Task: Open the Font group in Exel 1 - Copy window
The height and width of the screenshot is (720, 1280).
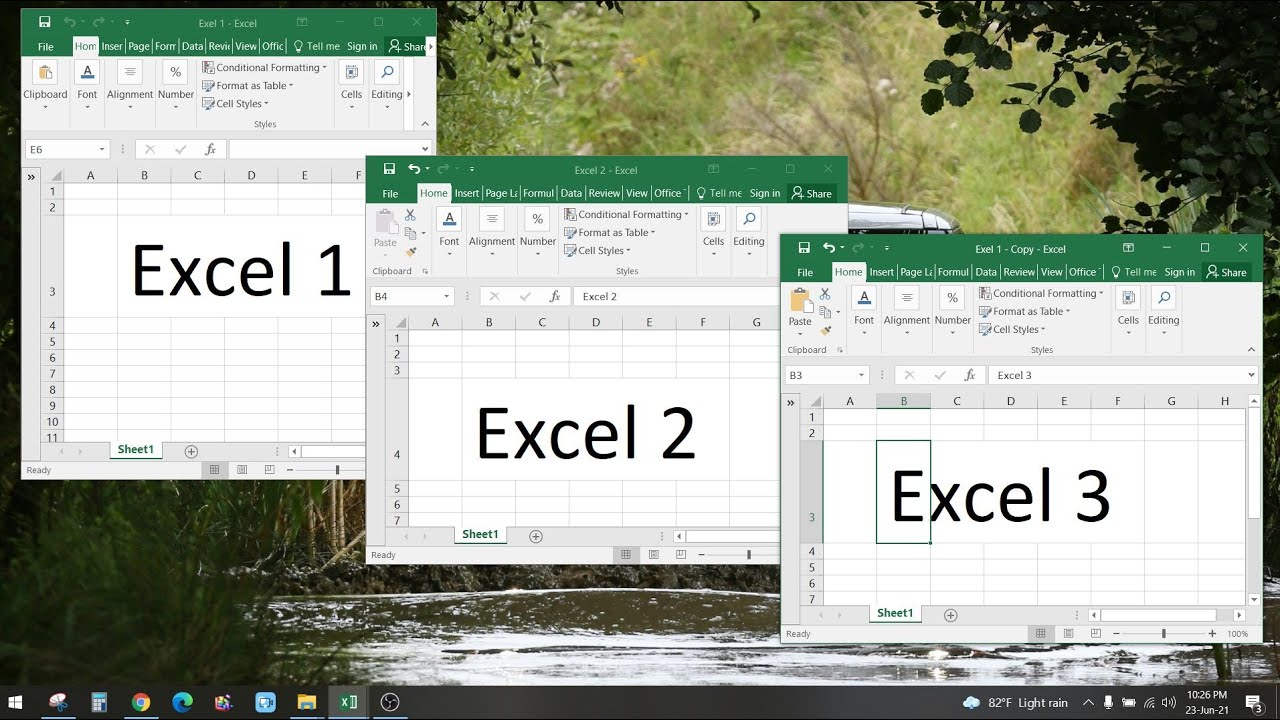Action: click(x=864, y=311)
